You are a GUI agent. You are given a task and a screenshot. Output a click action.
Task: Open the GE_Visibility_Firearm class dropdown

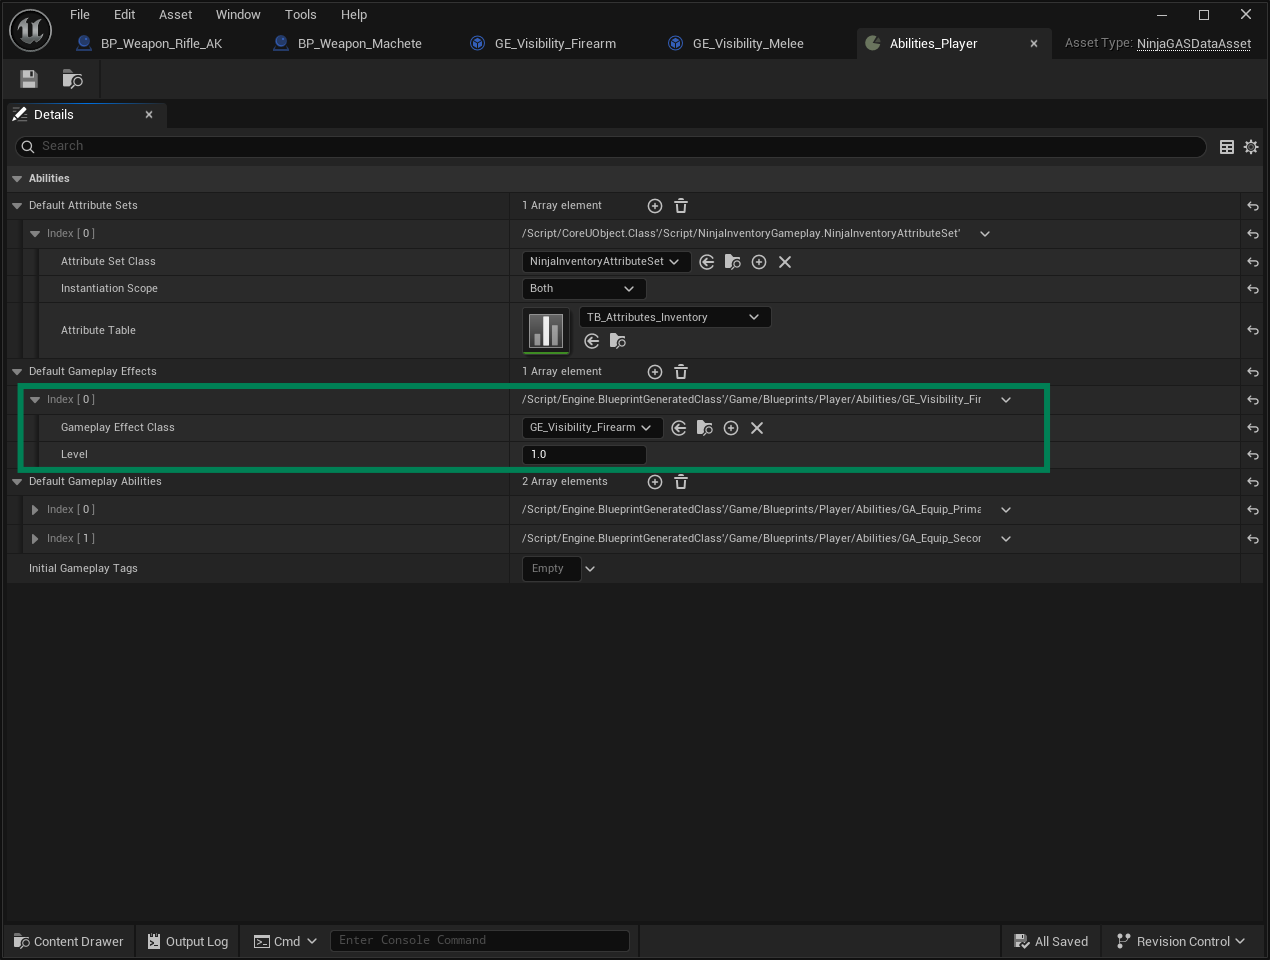(x=591, y=428)
